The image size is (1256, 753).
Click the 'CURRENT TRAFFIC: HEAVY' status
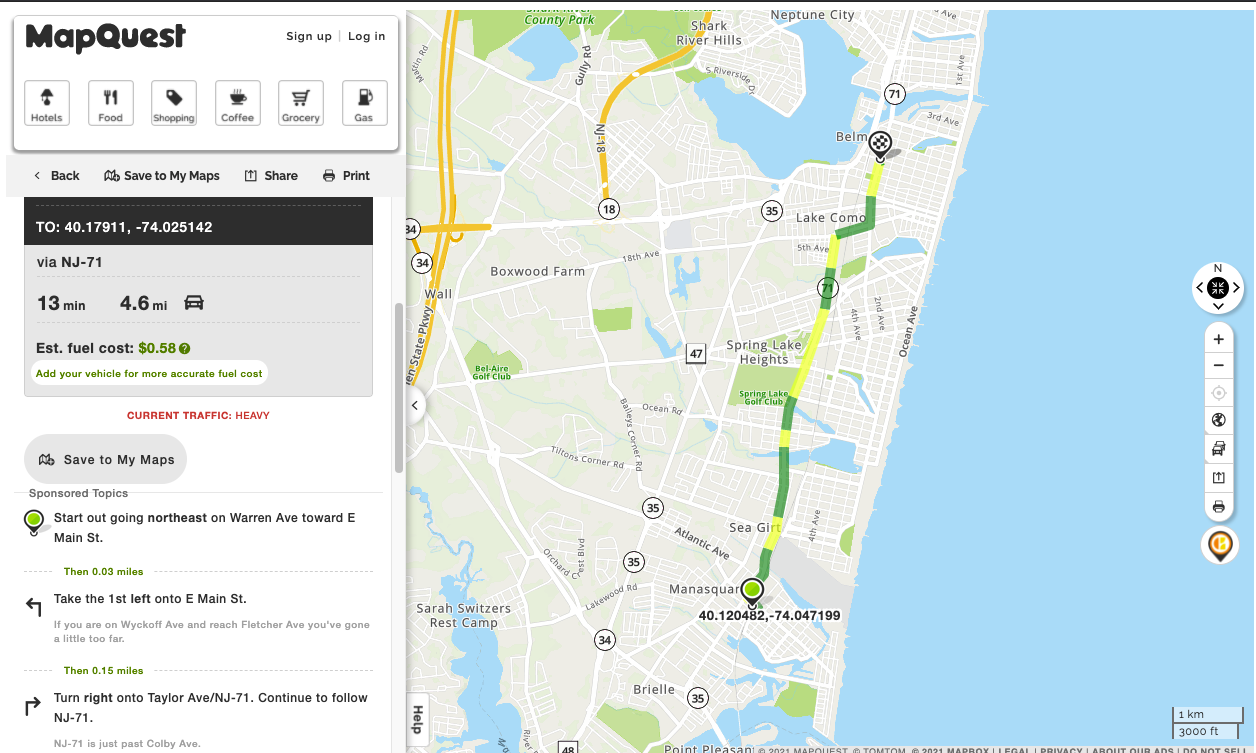[x=198, y=415]
